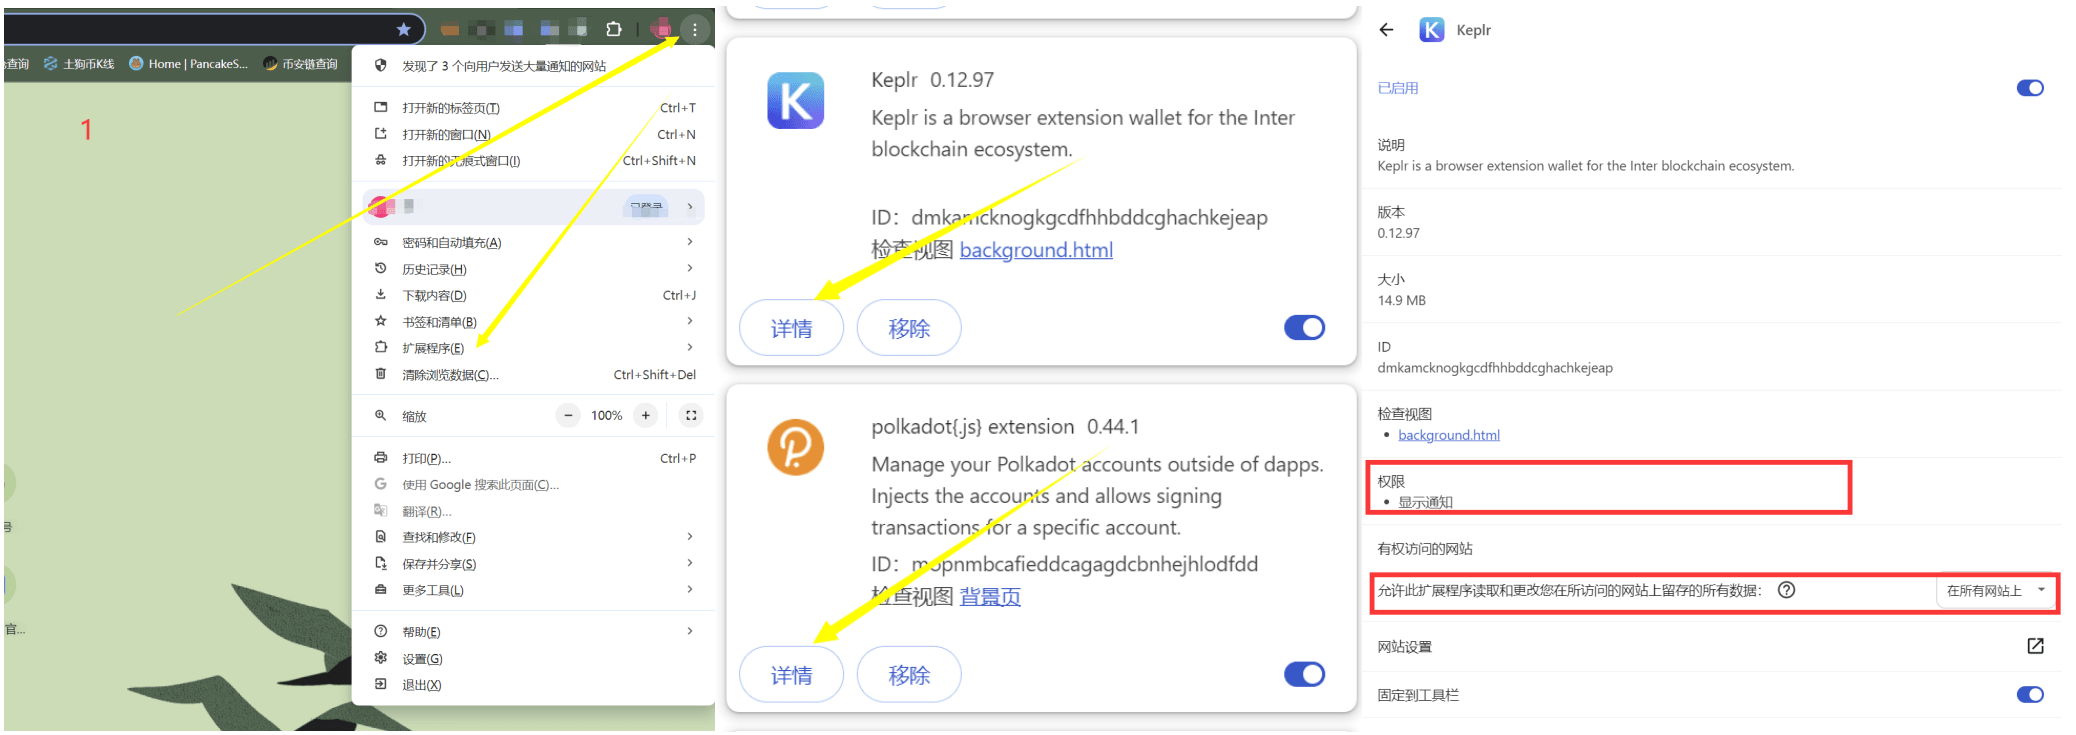Click exit icon beside 退出
This screenshot has height=735, width=2076.
pos(380,684)
